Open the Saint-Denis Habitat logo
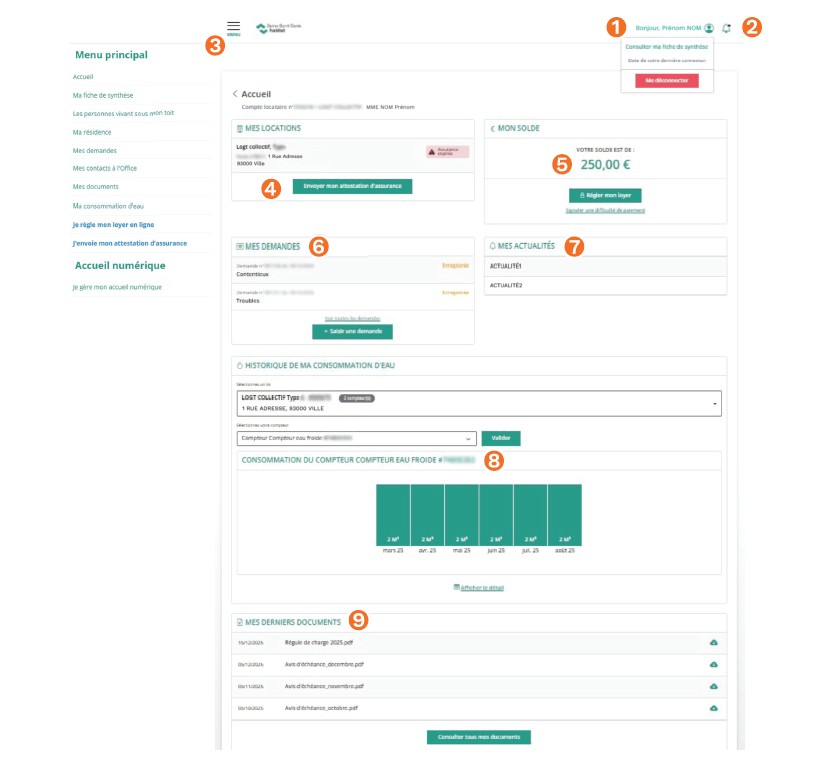Screen dimensions: 836x761 pyautogui.click(x=278, y=28)
